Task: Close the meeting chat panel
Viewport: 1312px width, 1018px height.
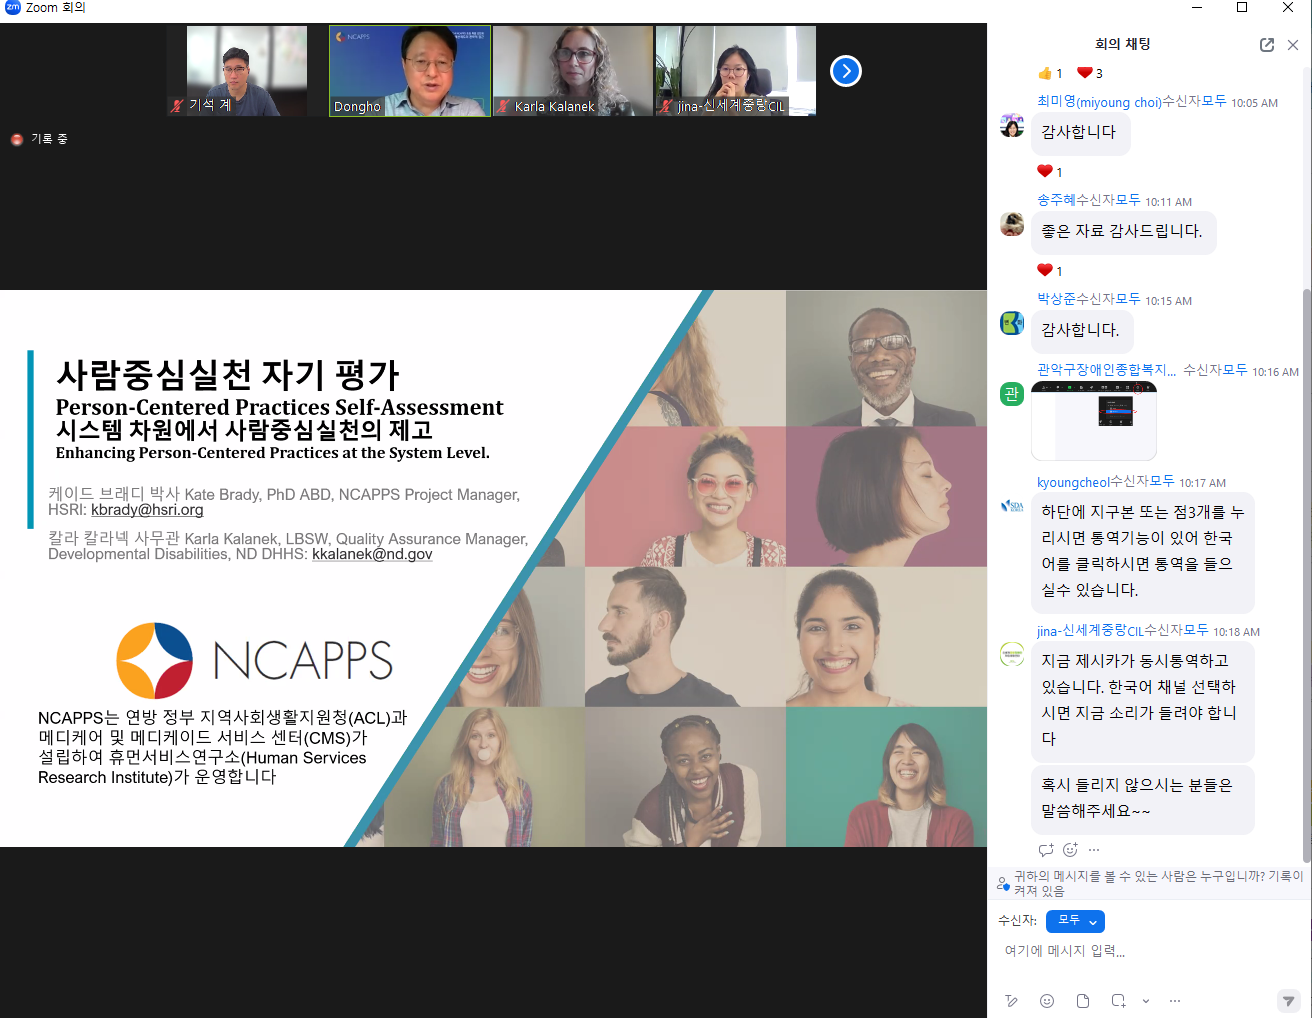Action: (1293, 45)
